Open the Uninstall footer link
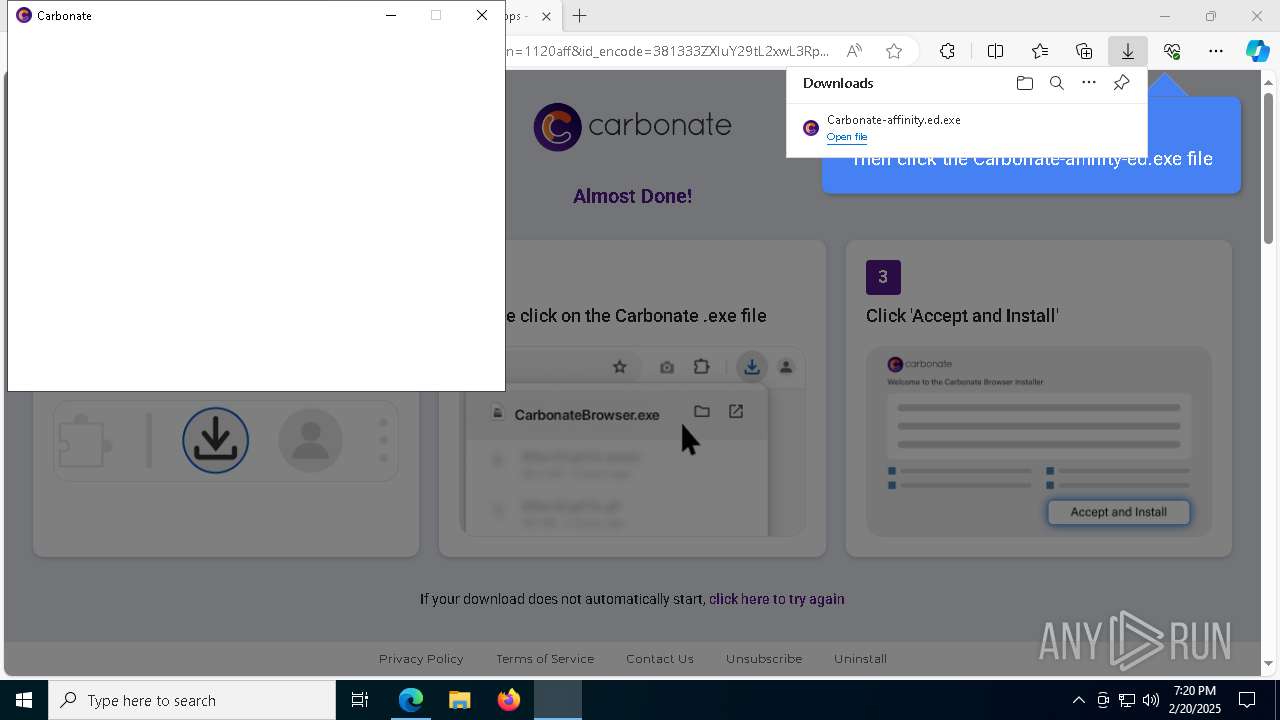 tap(860, 659)
